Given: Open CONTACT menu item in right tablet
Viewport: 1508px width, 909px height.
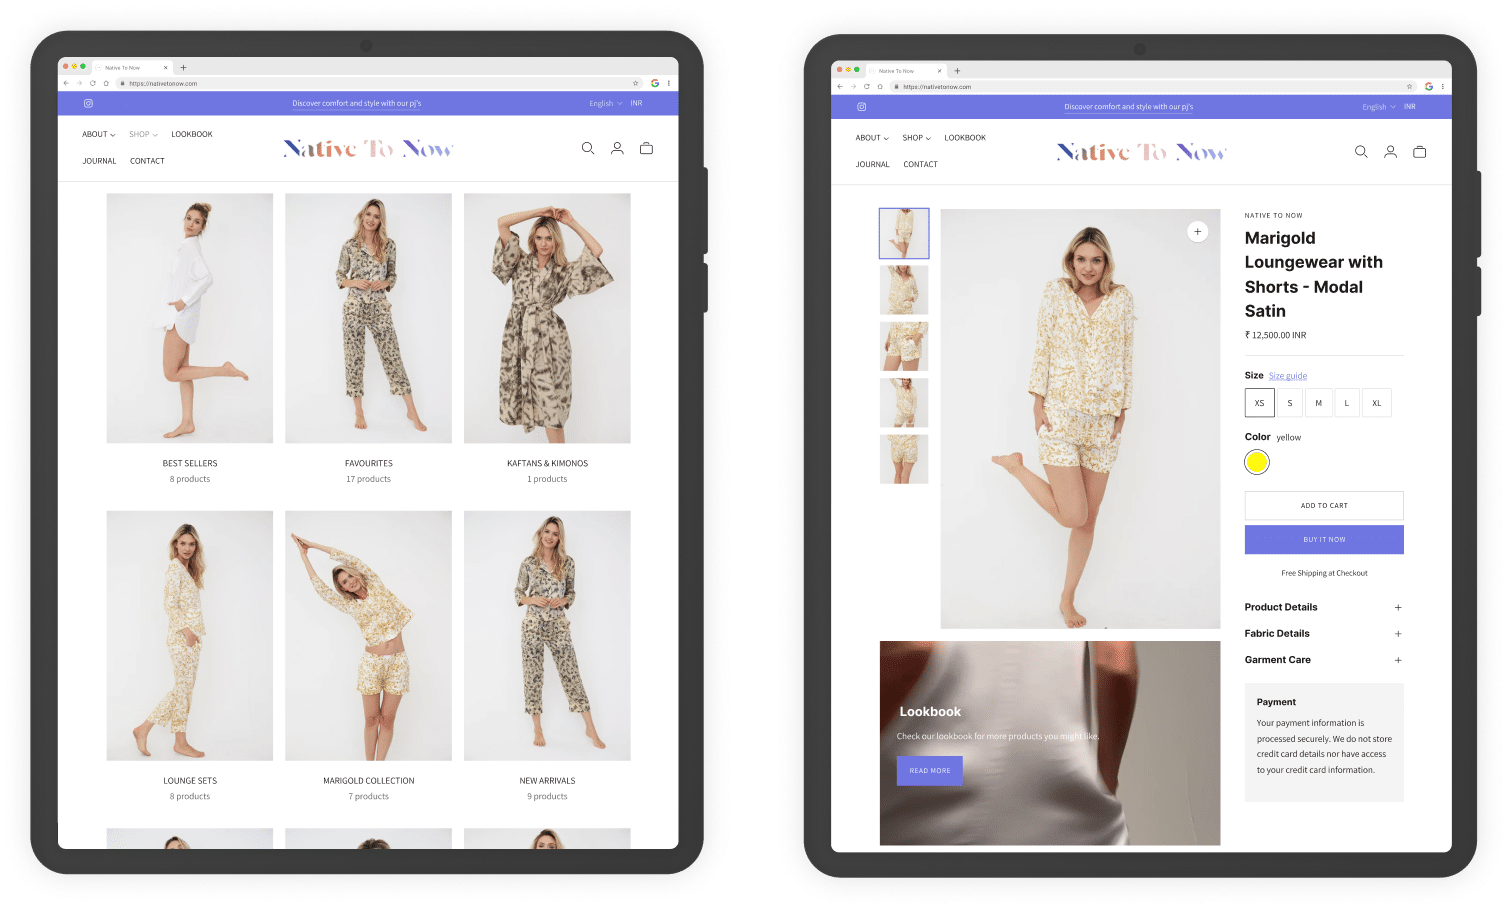Looking at the screenshot, I should coord(920,164).
